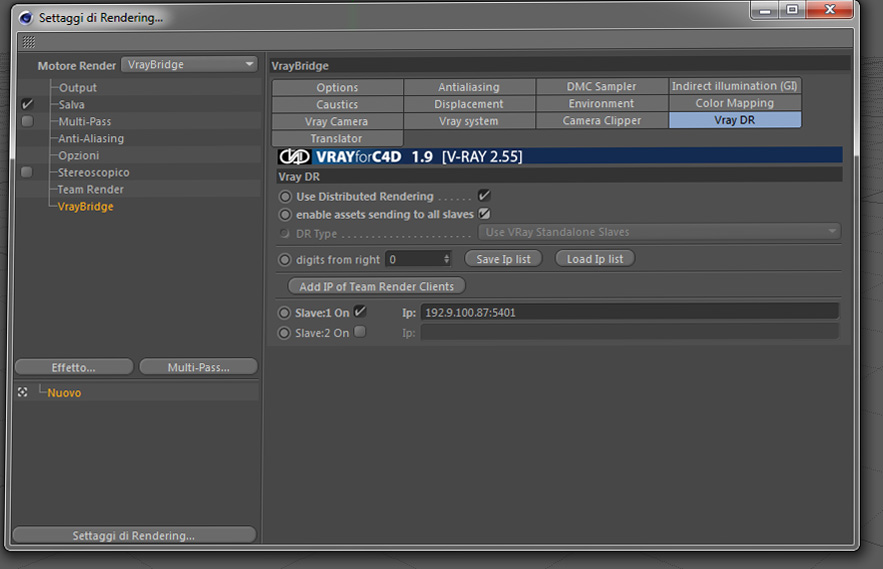
Task: Go to the Color Mapping tab
Action: coord(734,103)
